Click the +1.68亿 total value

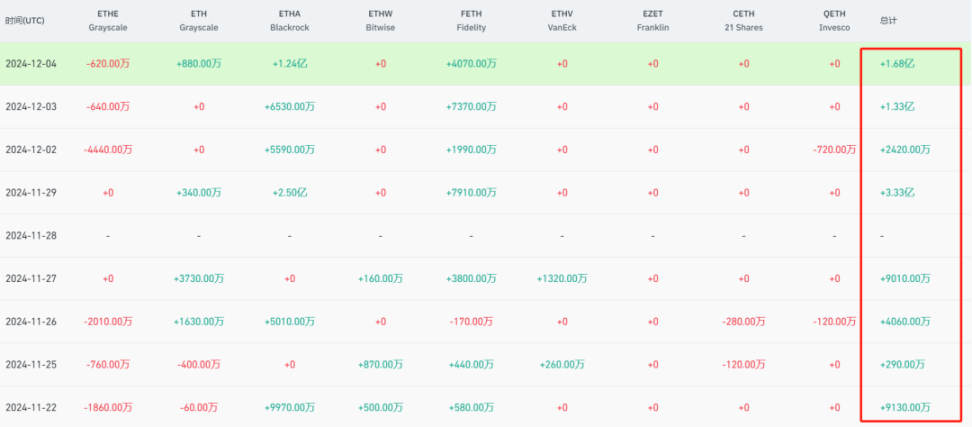pos(897,64)
